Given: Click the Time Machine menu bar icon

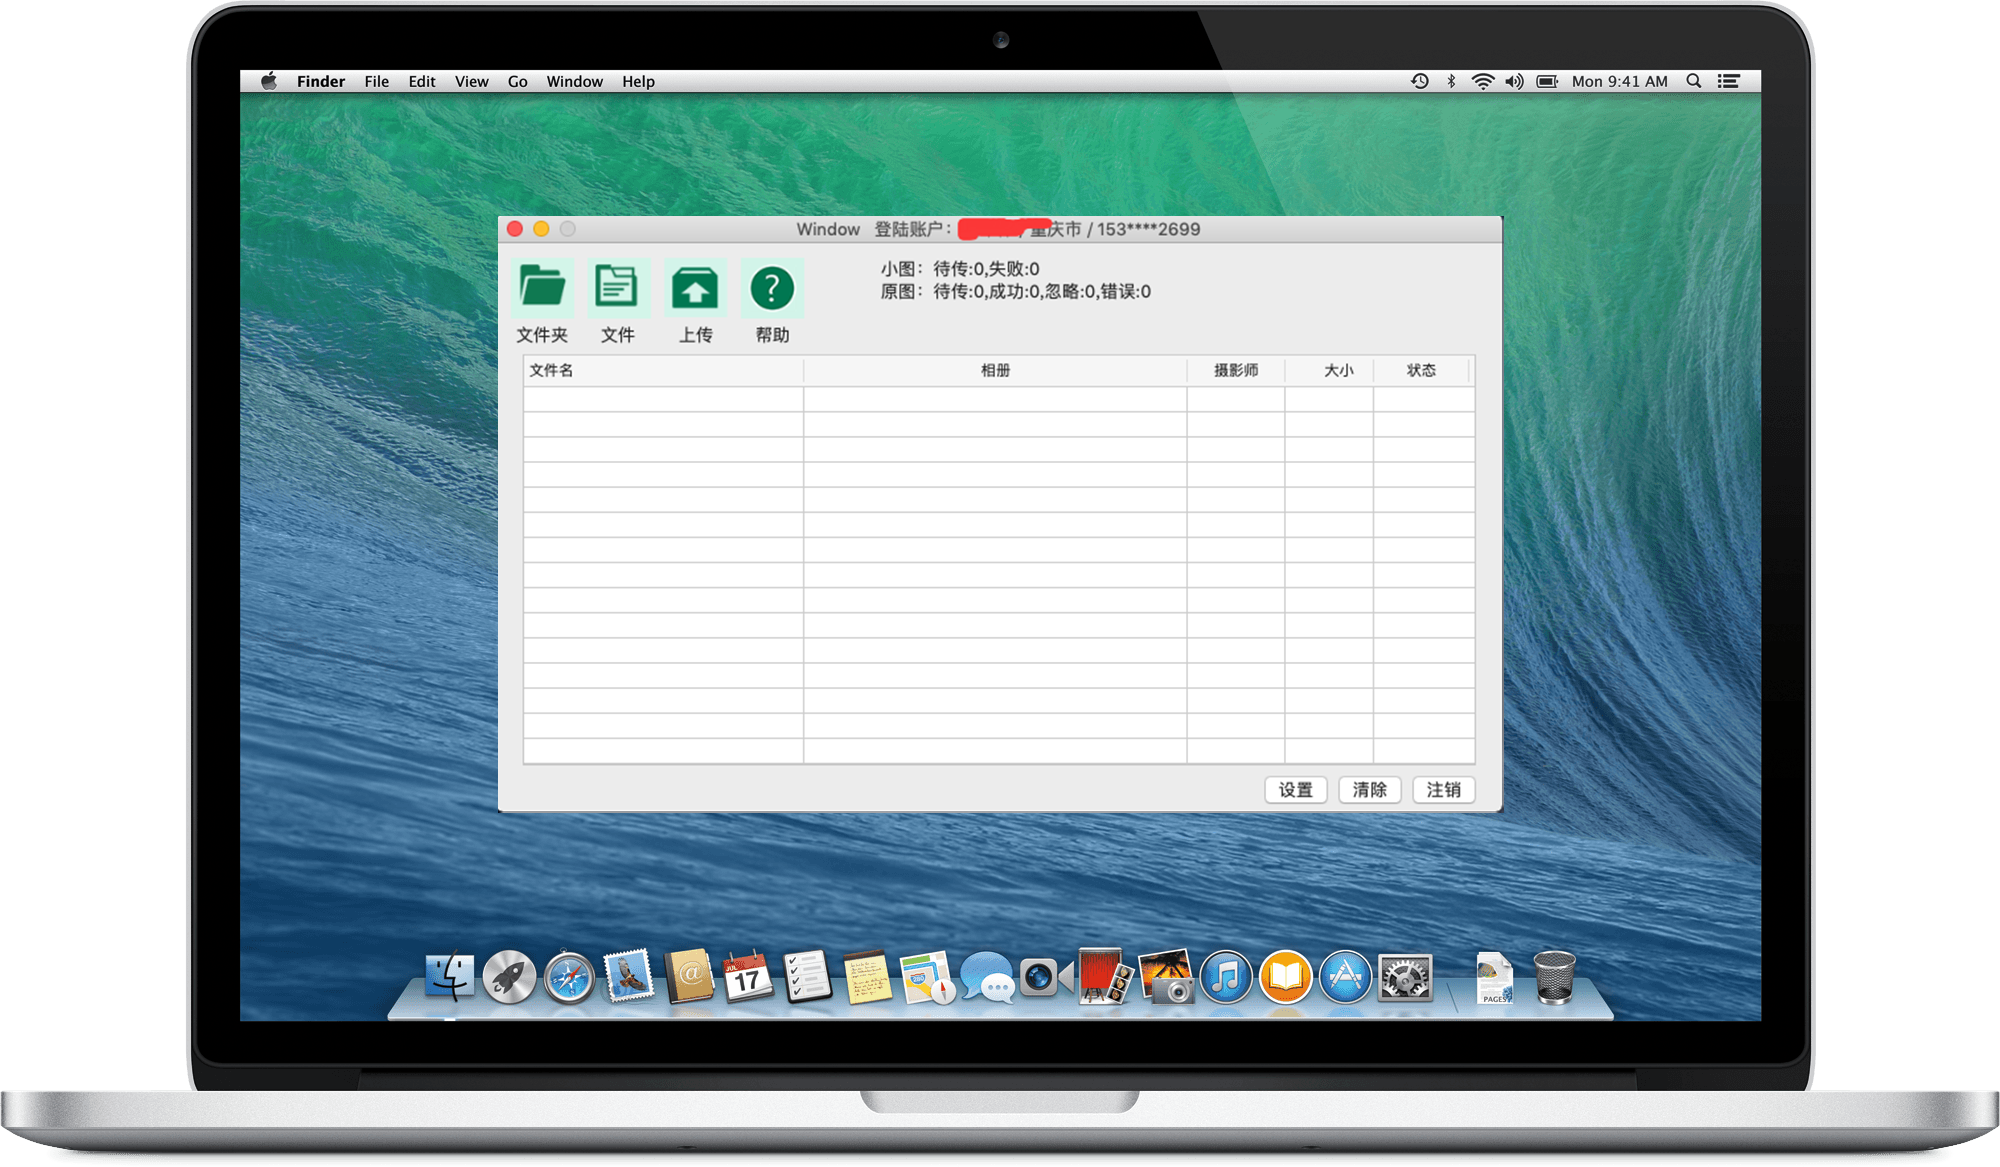Looking at the screenshot, I should click(1419, 81).
